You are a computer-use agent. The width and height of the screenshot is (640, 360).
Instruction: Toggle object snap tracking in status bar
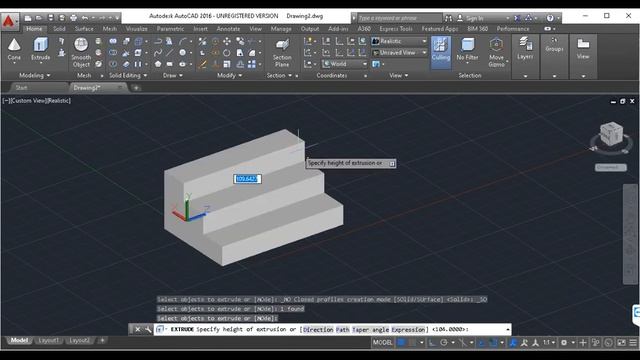(x=481, y=343)
